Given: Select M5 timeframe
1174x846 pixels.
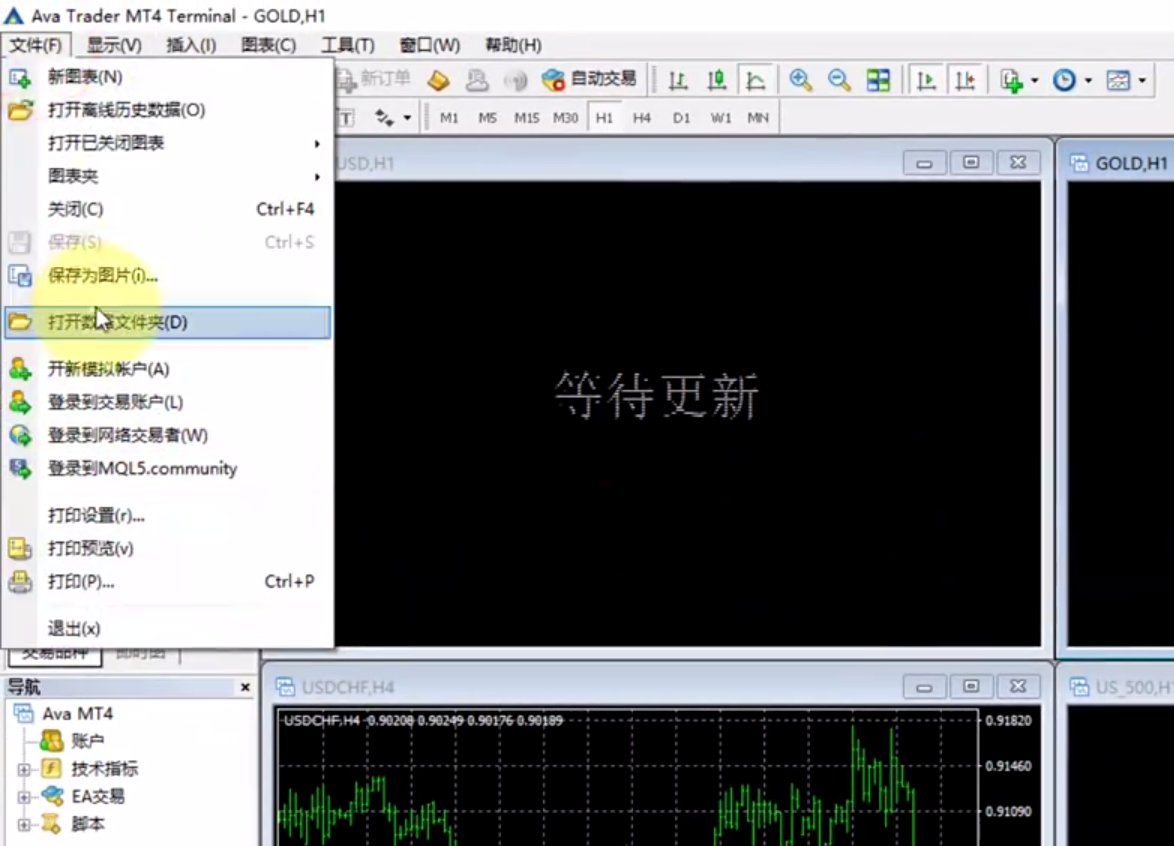Looking at the screenshot, I should pyautogui.click(x=487, y=118).
